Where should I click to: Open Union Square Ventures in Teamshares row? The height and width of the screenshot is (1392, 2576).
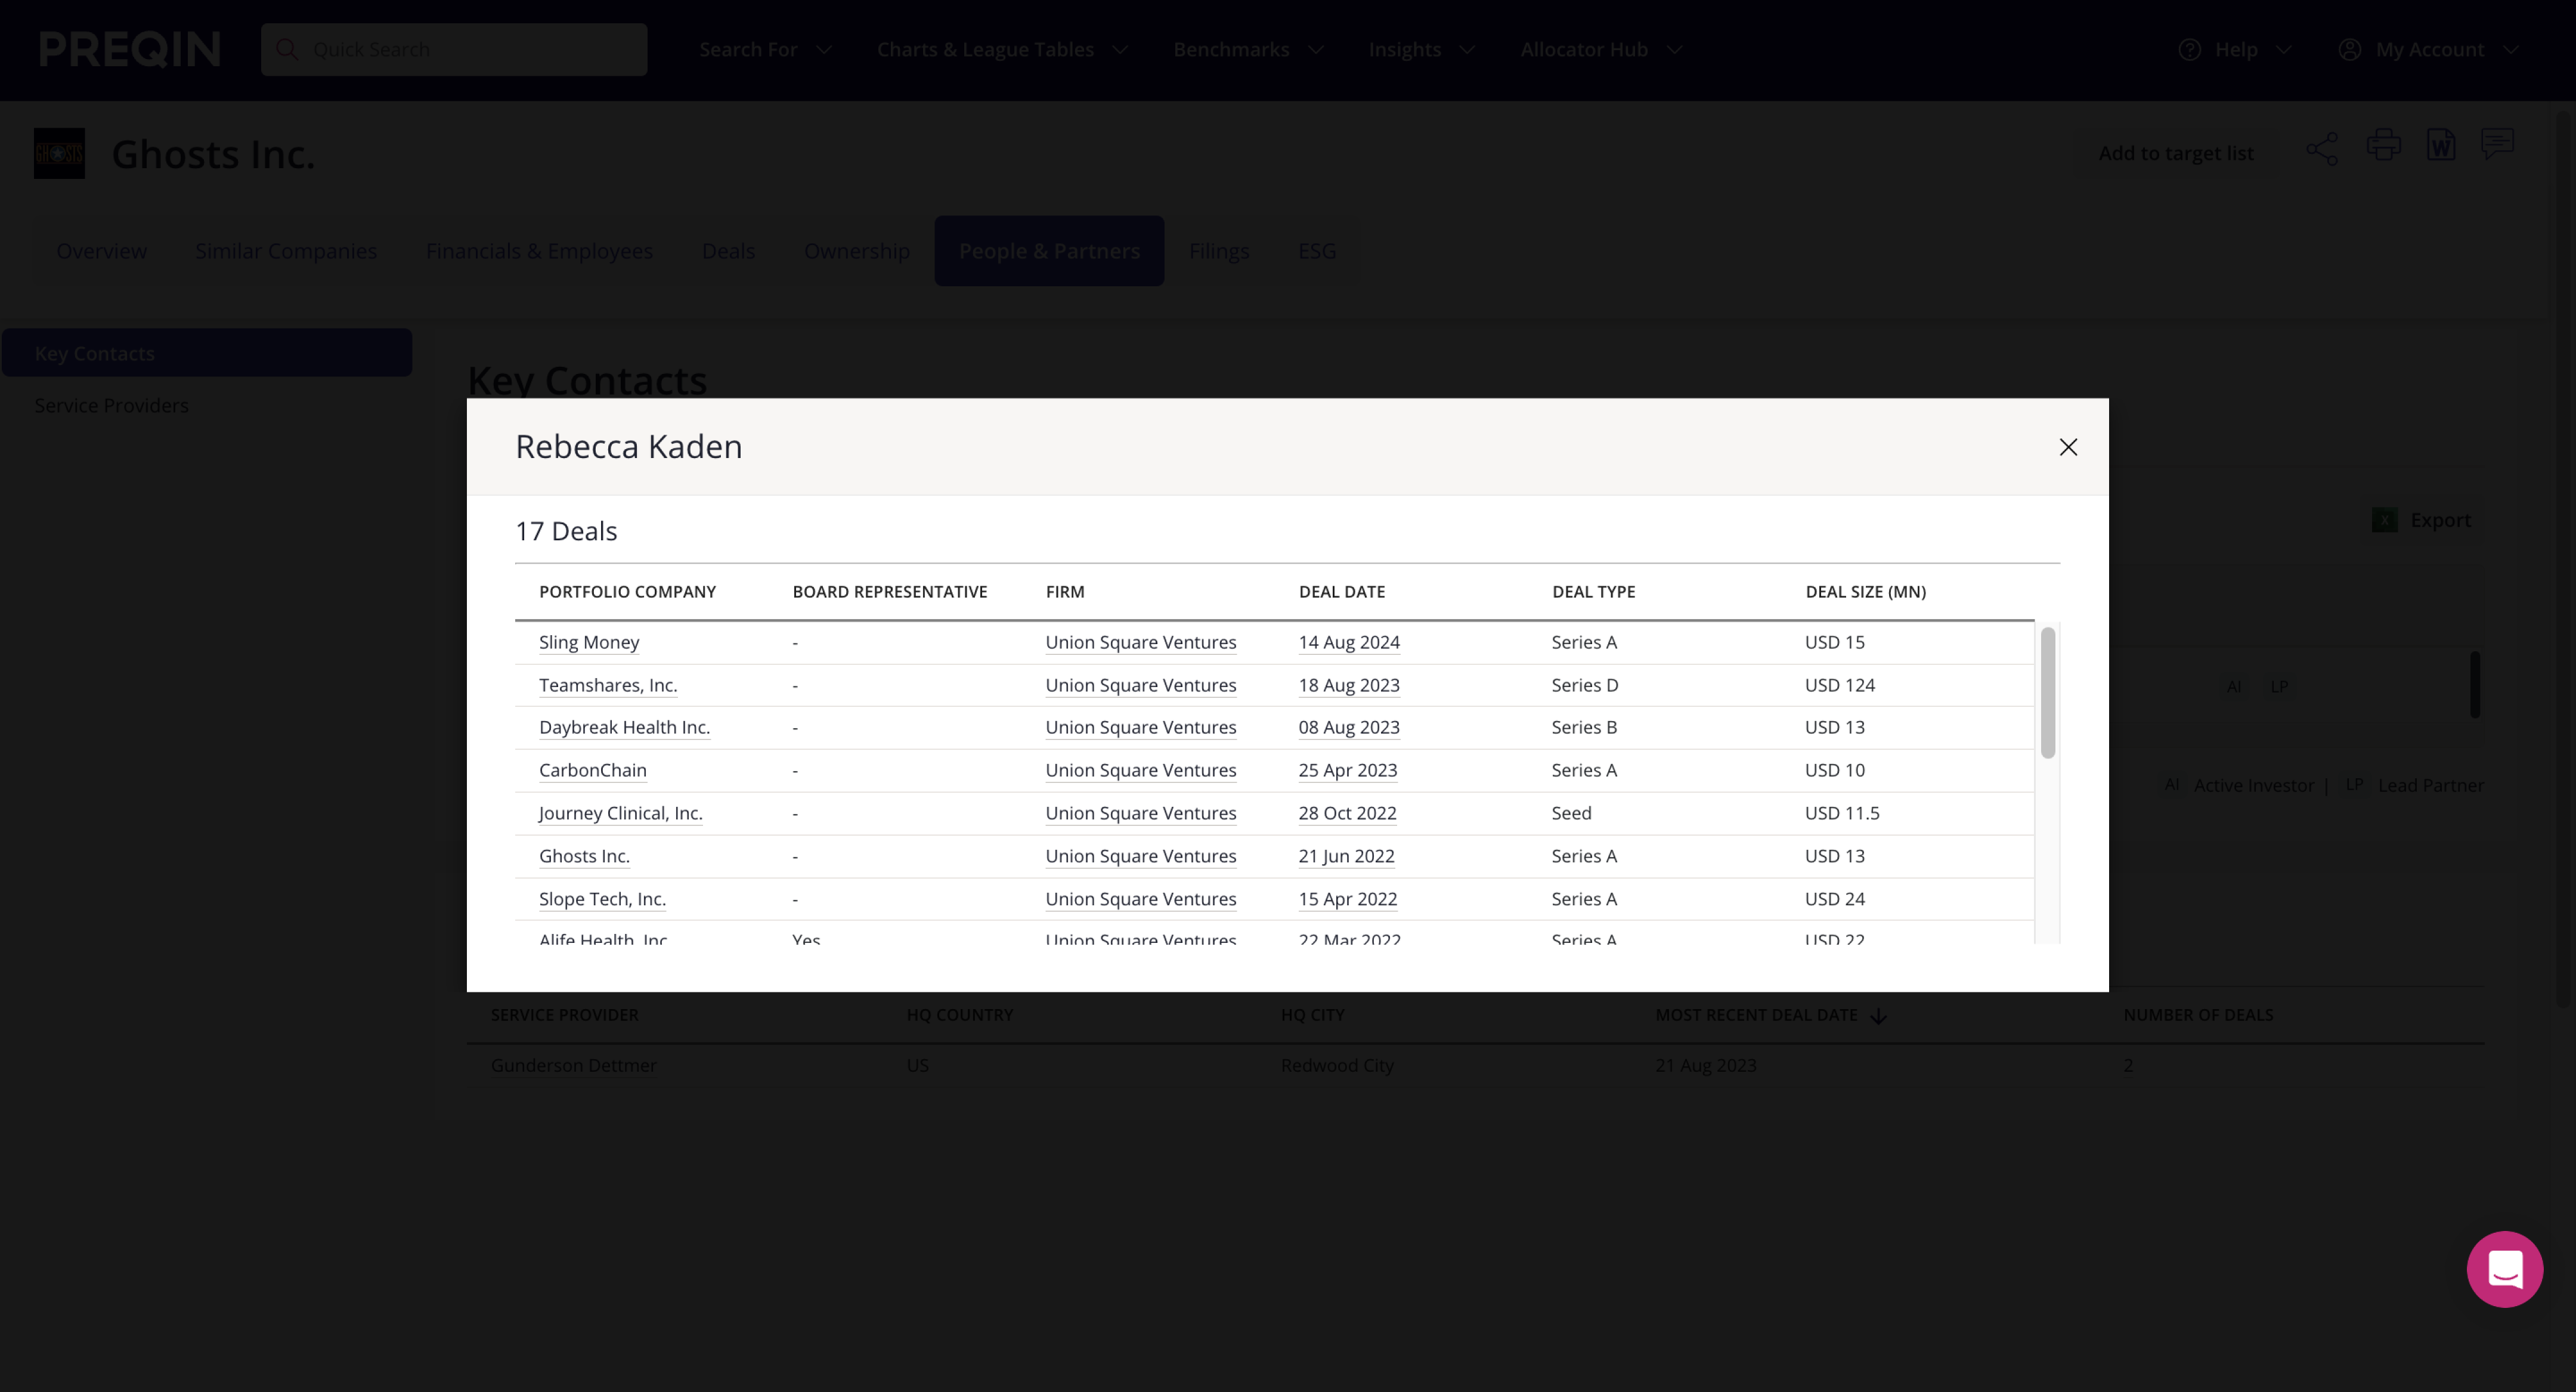pos(1141,685)
